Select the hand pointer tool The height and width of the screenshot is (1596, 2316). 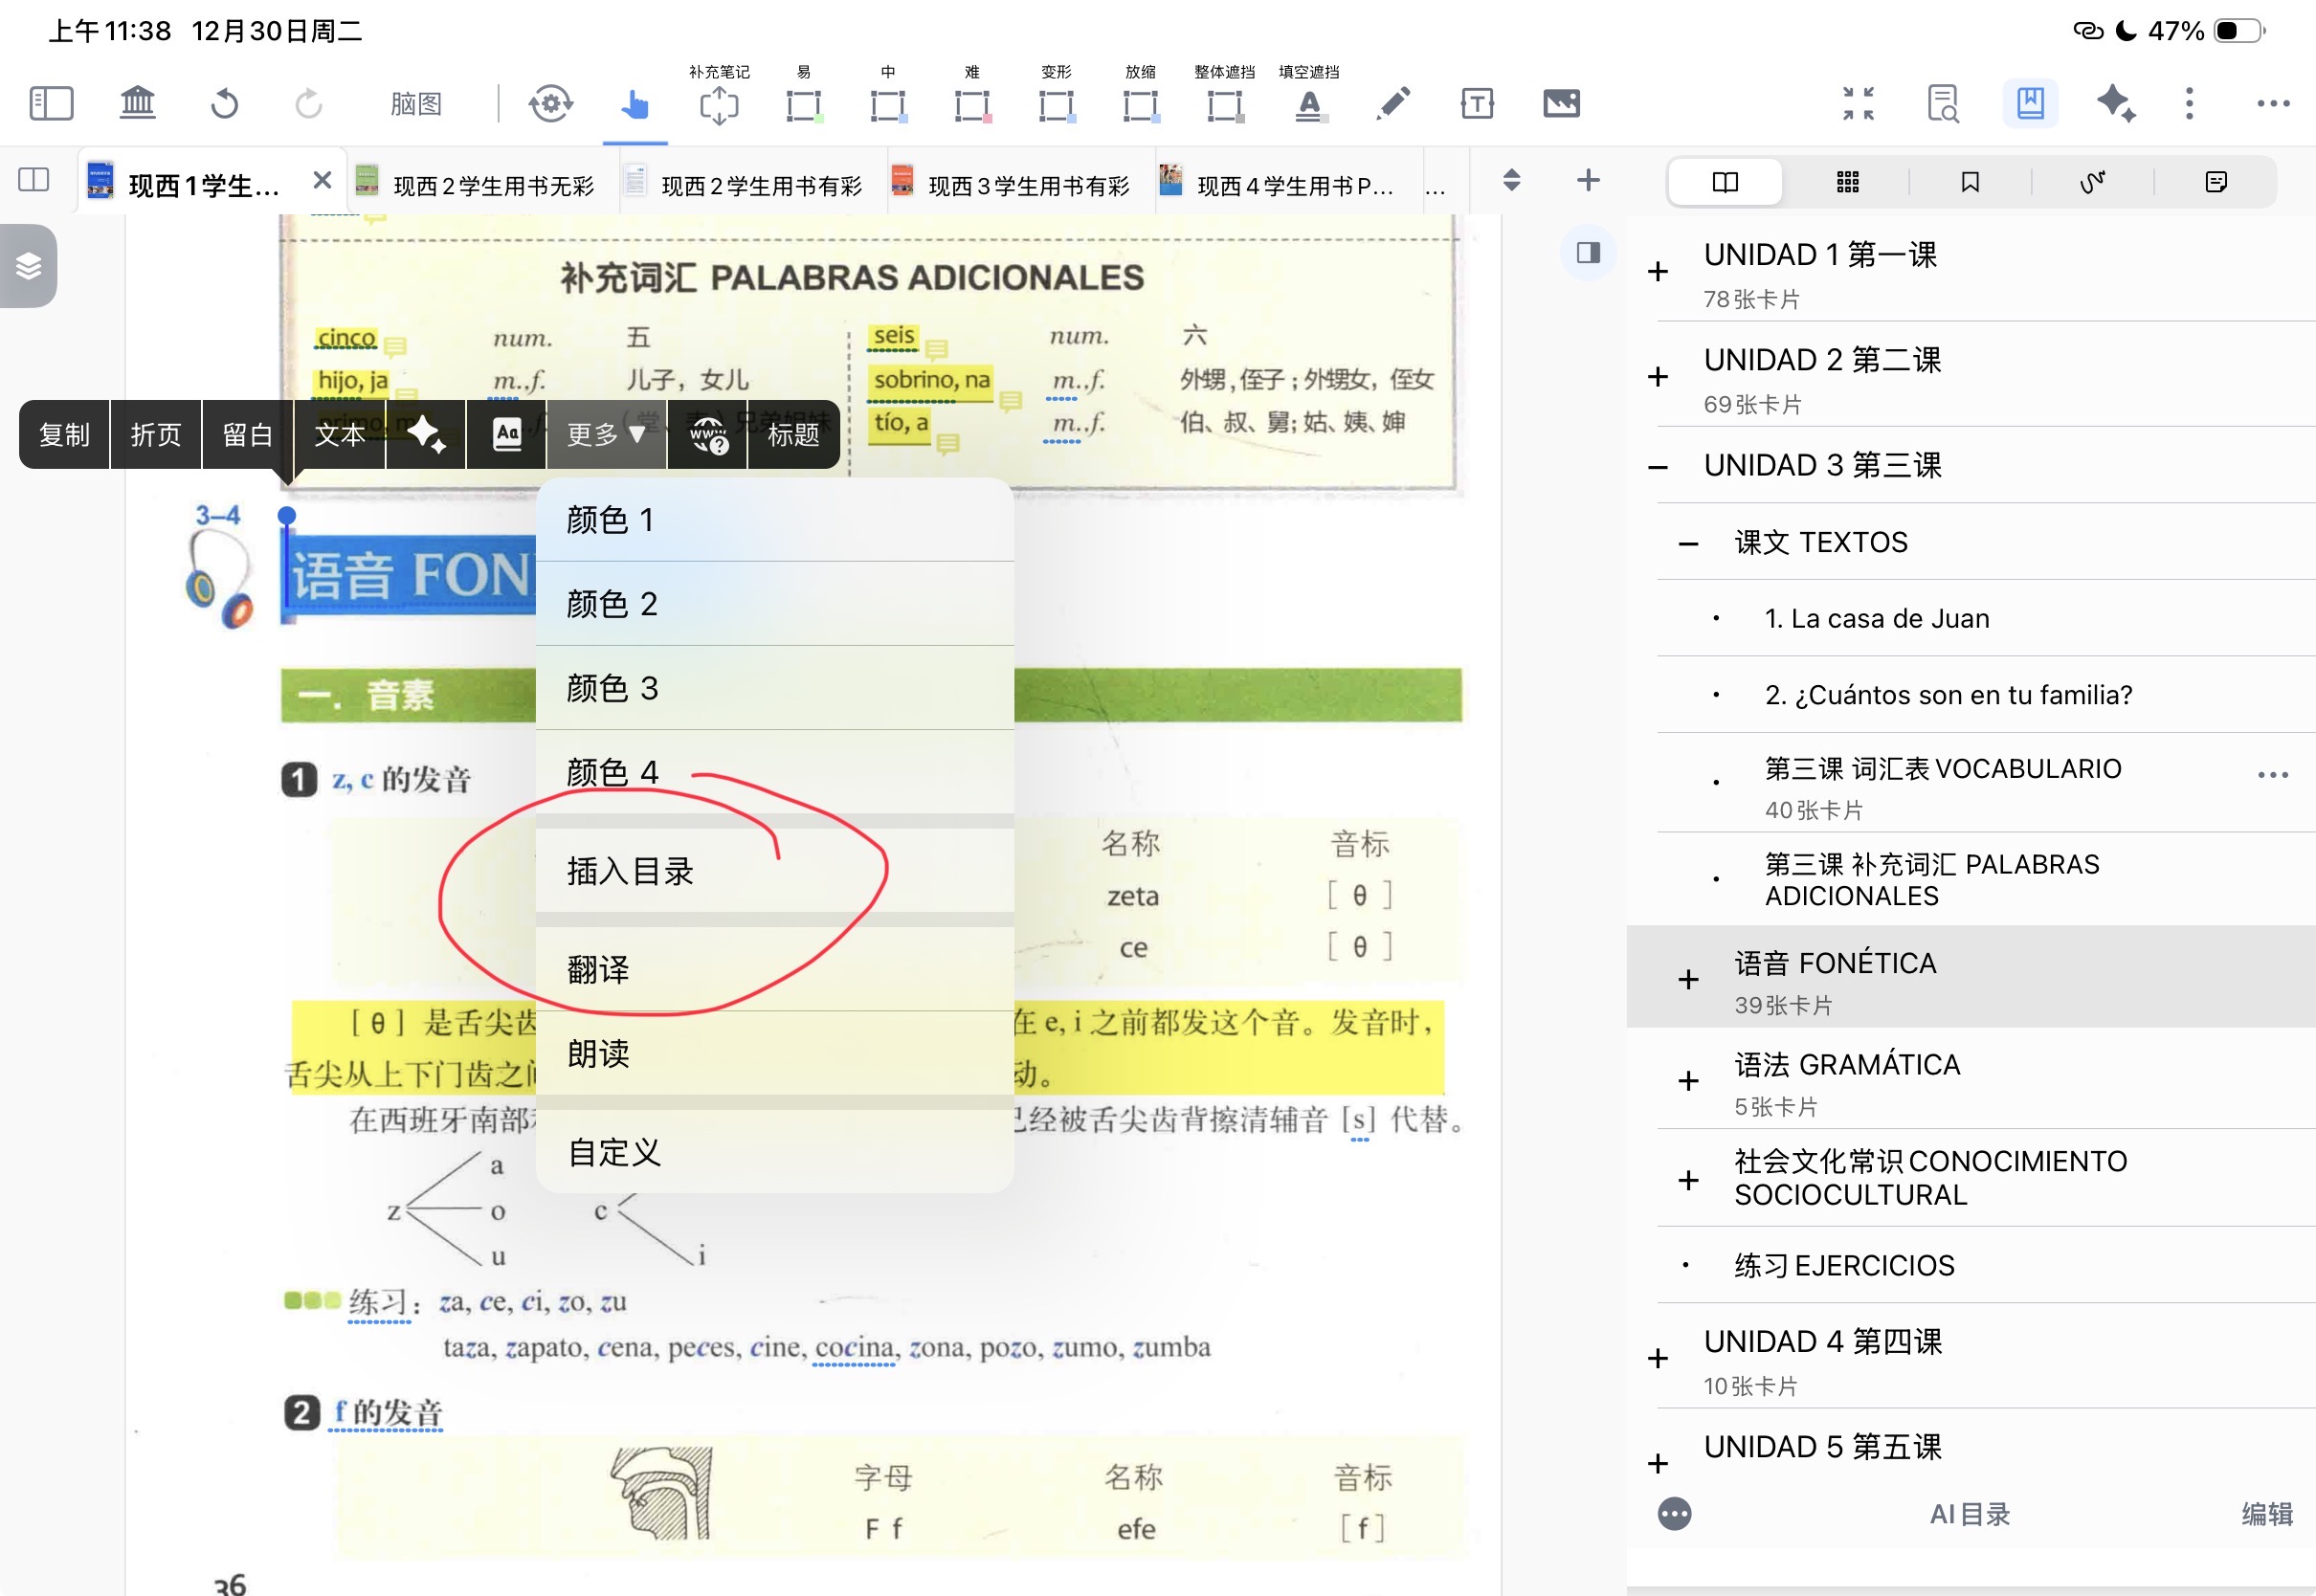coord(634,103)
